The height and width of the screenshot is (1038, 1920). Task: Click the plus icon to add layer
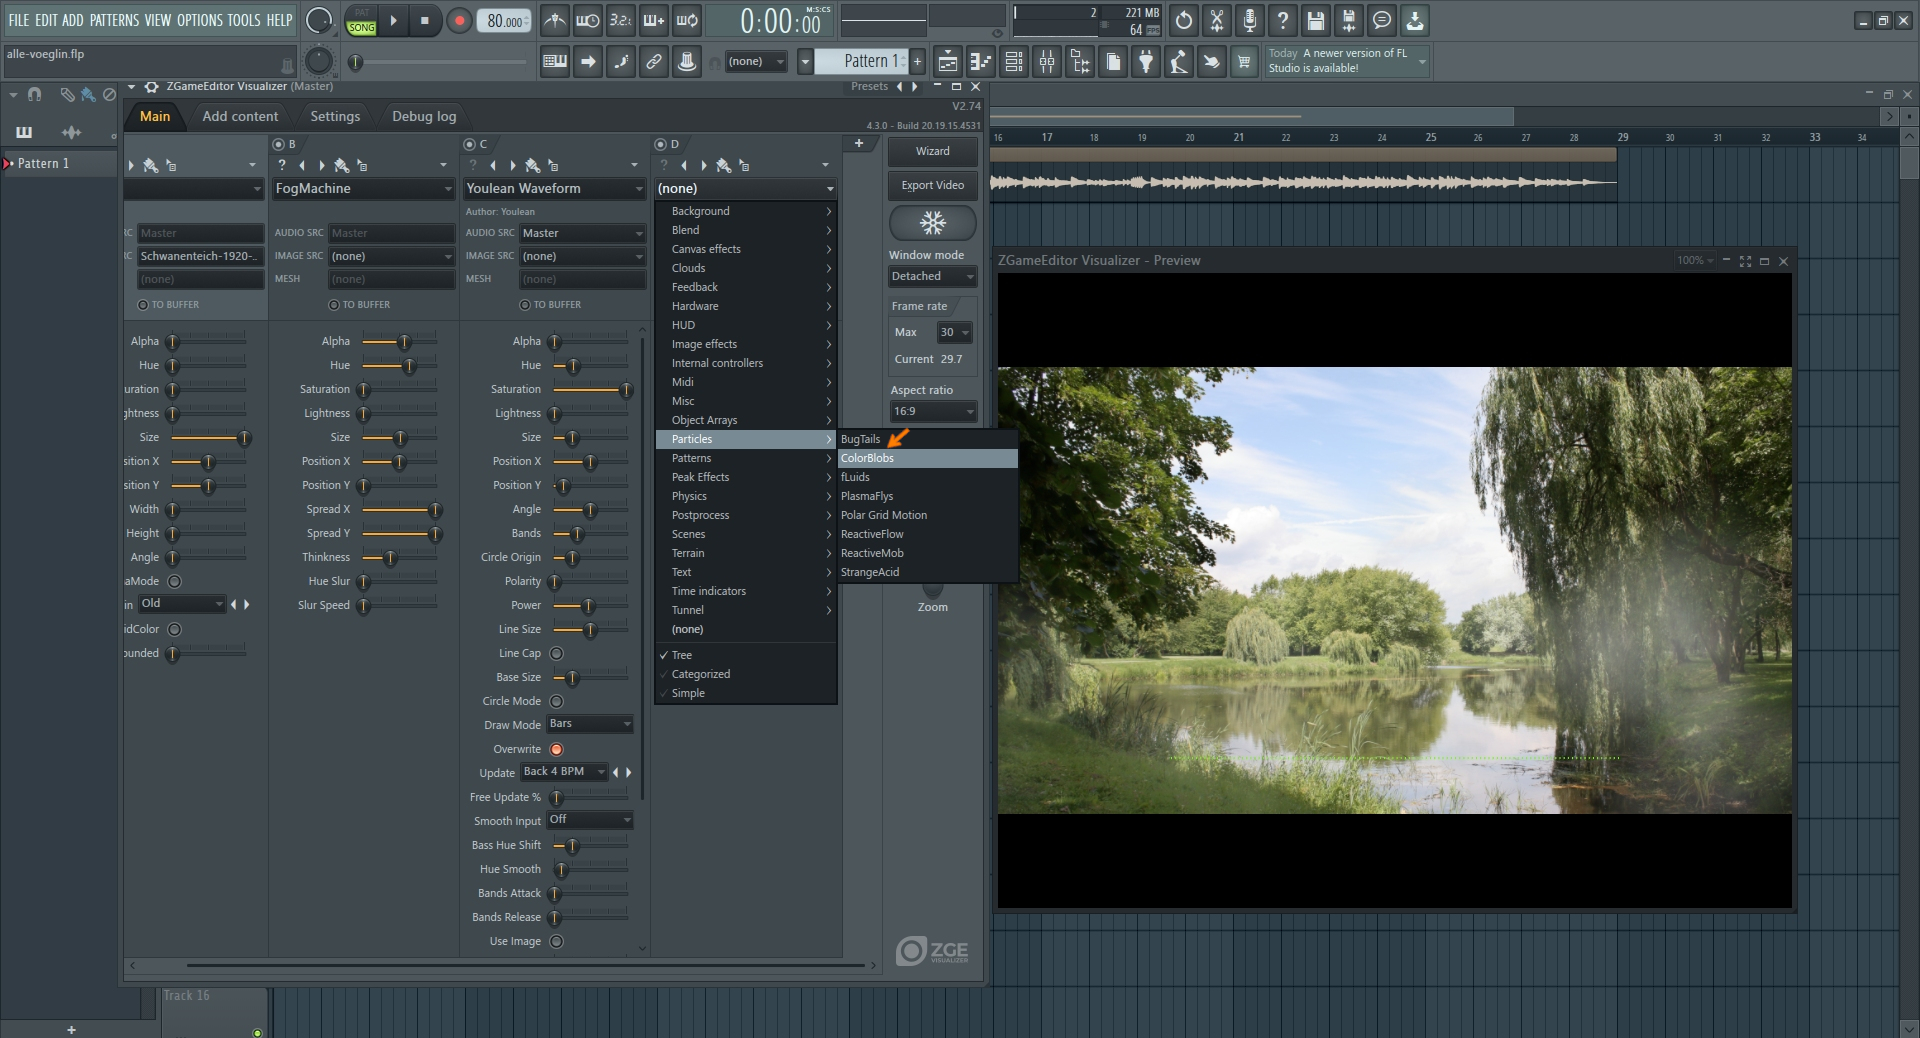click(x=858, y=143)
